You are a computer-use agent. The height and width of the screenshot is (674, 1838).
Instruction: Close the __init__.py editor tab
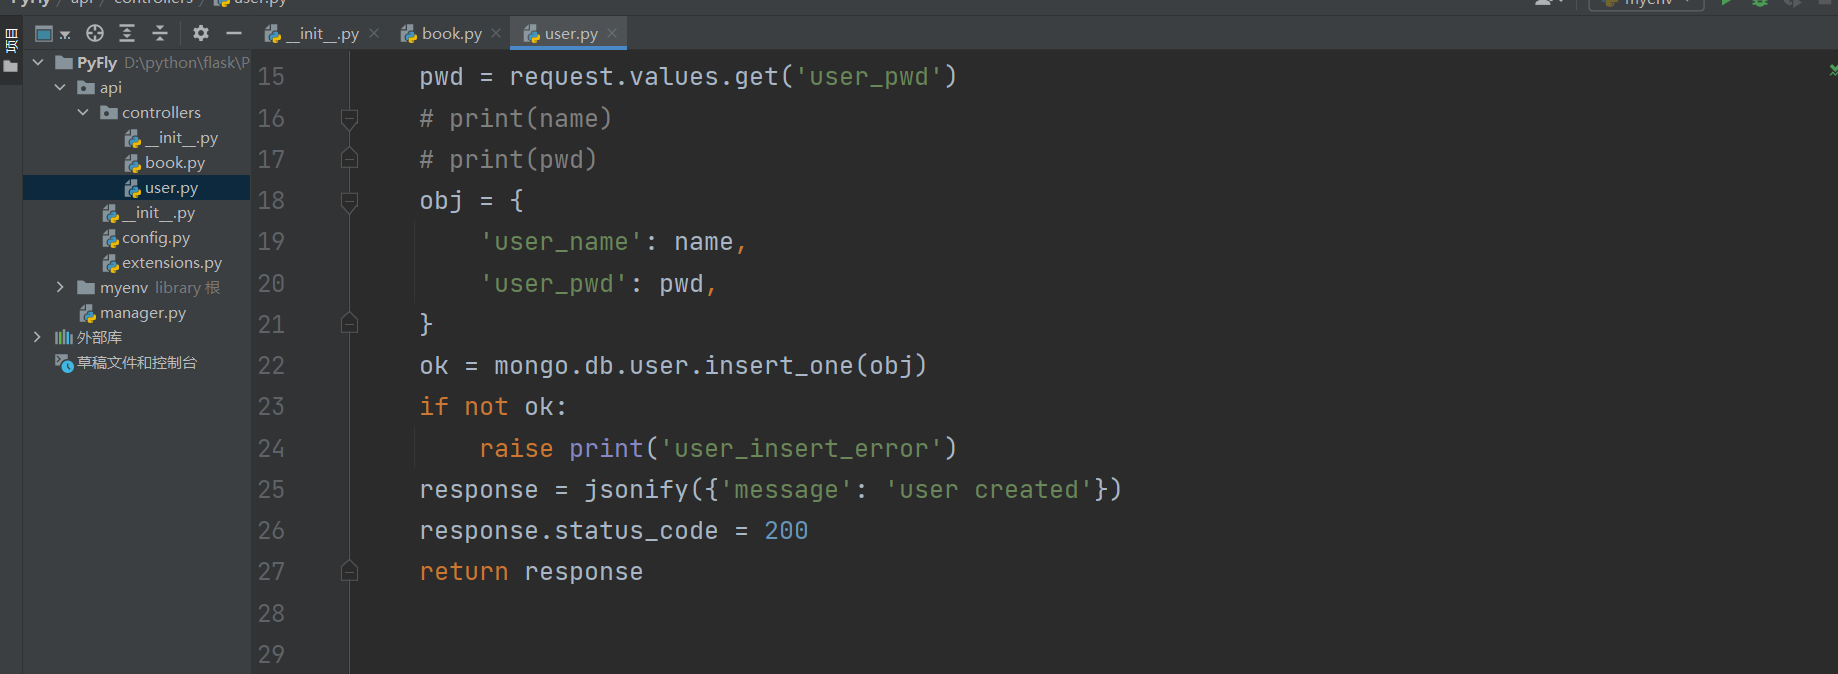[x=374, y=33]
